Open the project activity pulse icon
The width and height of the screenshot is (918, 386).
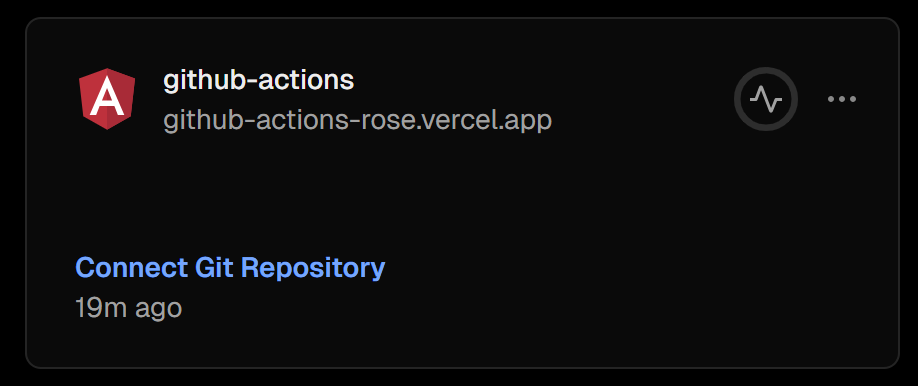click(x=766, y=99)
